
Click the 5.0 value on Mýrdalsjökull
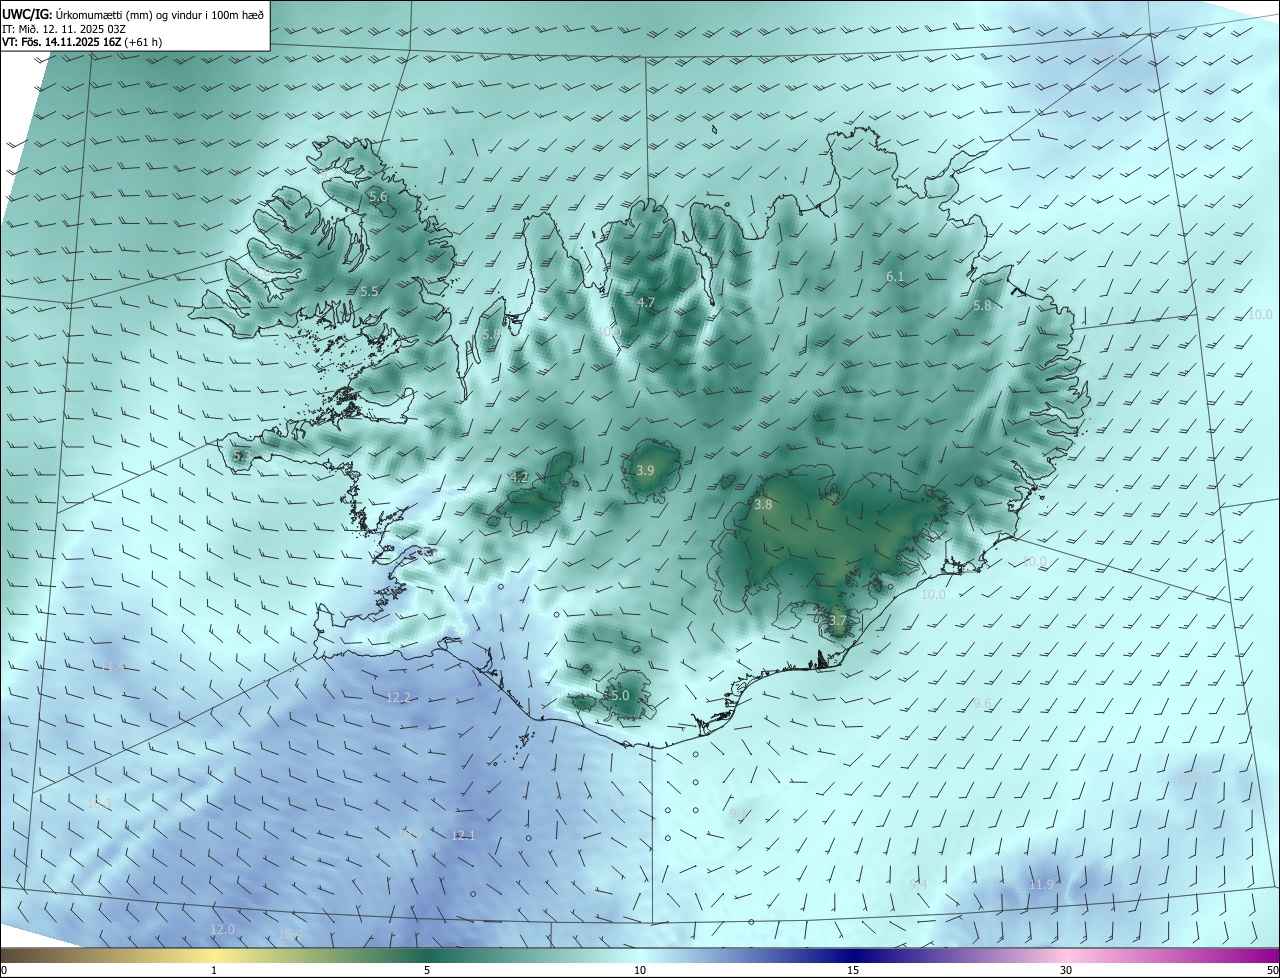pyautogui.click(x=619, y=695)
